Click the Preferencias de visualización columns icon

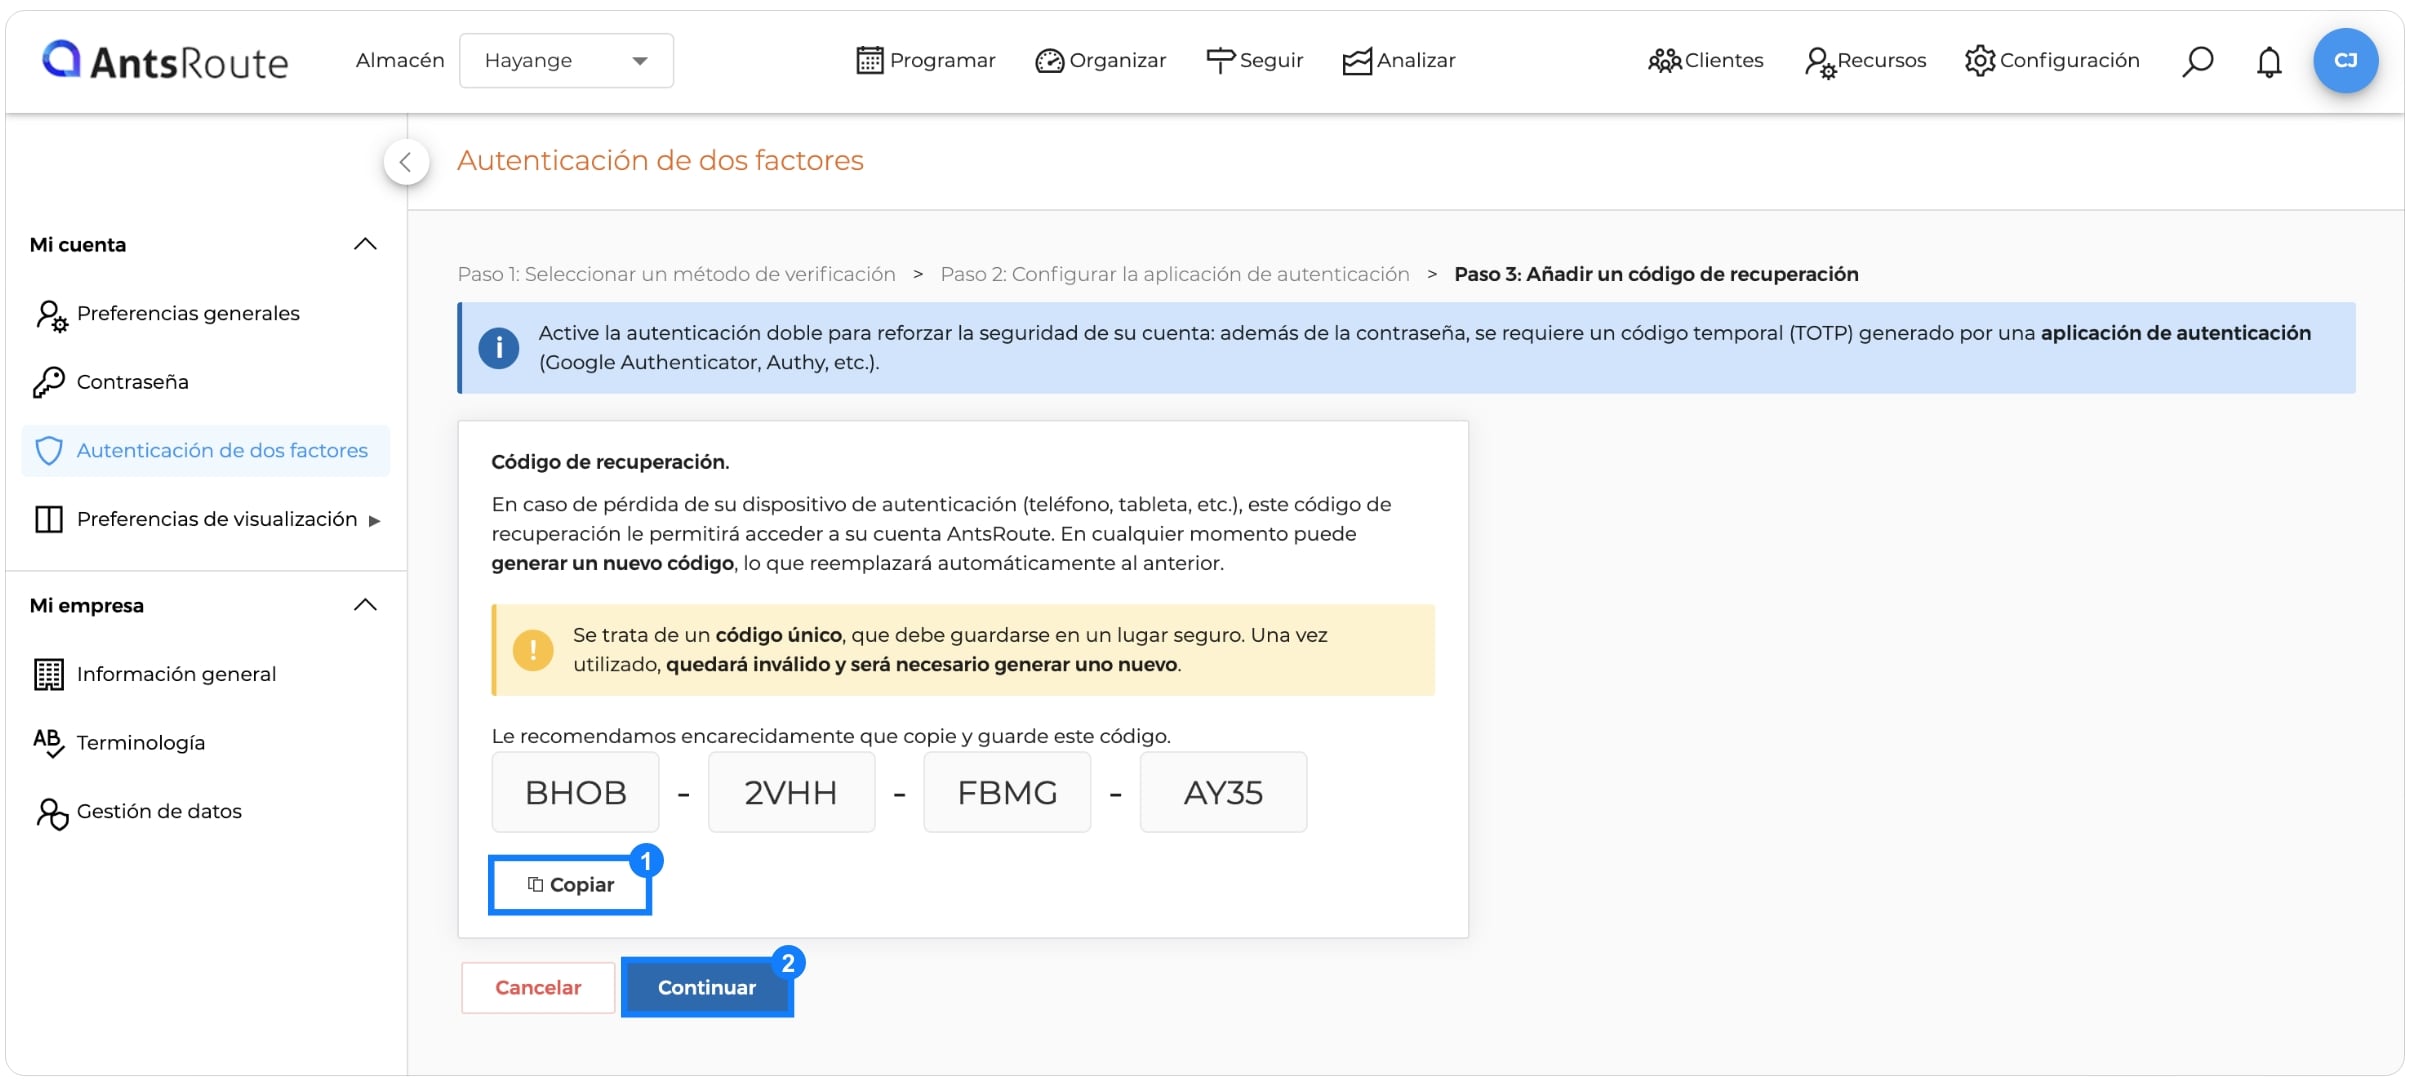point(49,519)
